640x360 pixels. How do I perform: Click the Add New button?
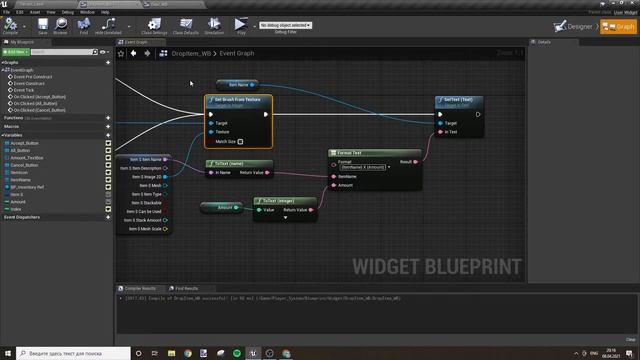(16, 52)
